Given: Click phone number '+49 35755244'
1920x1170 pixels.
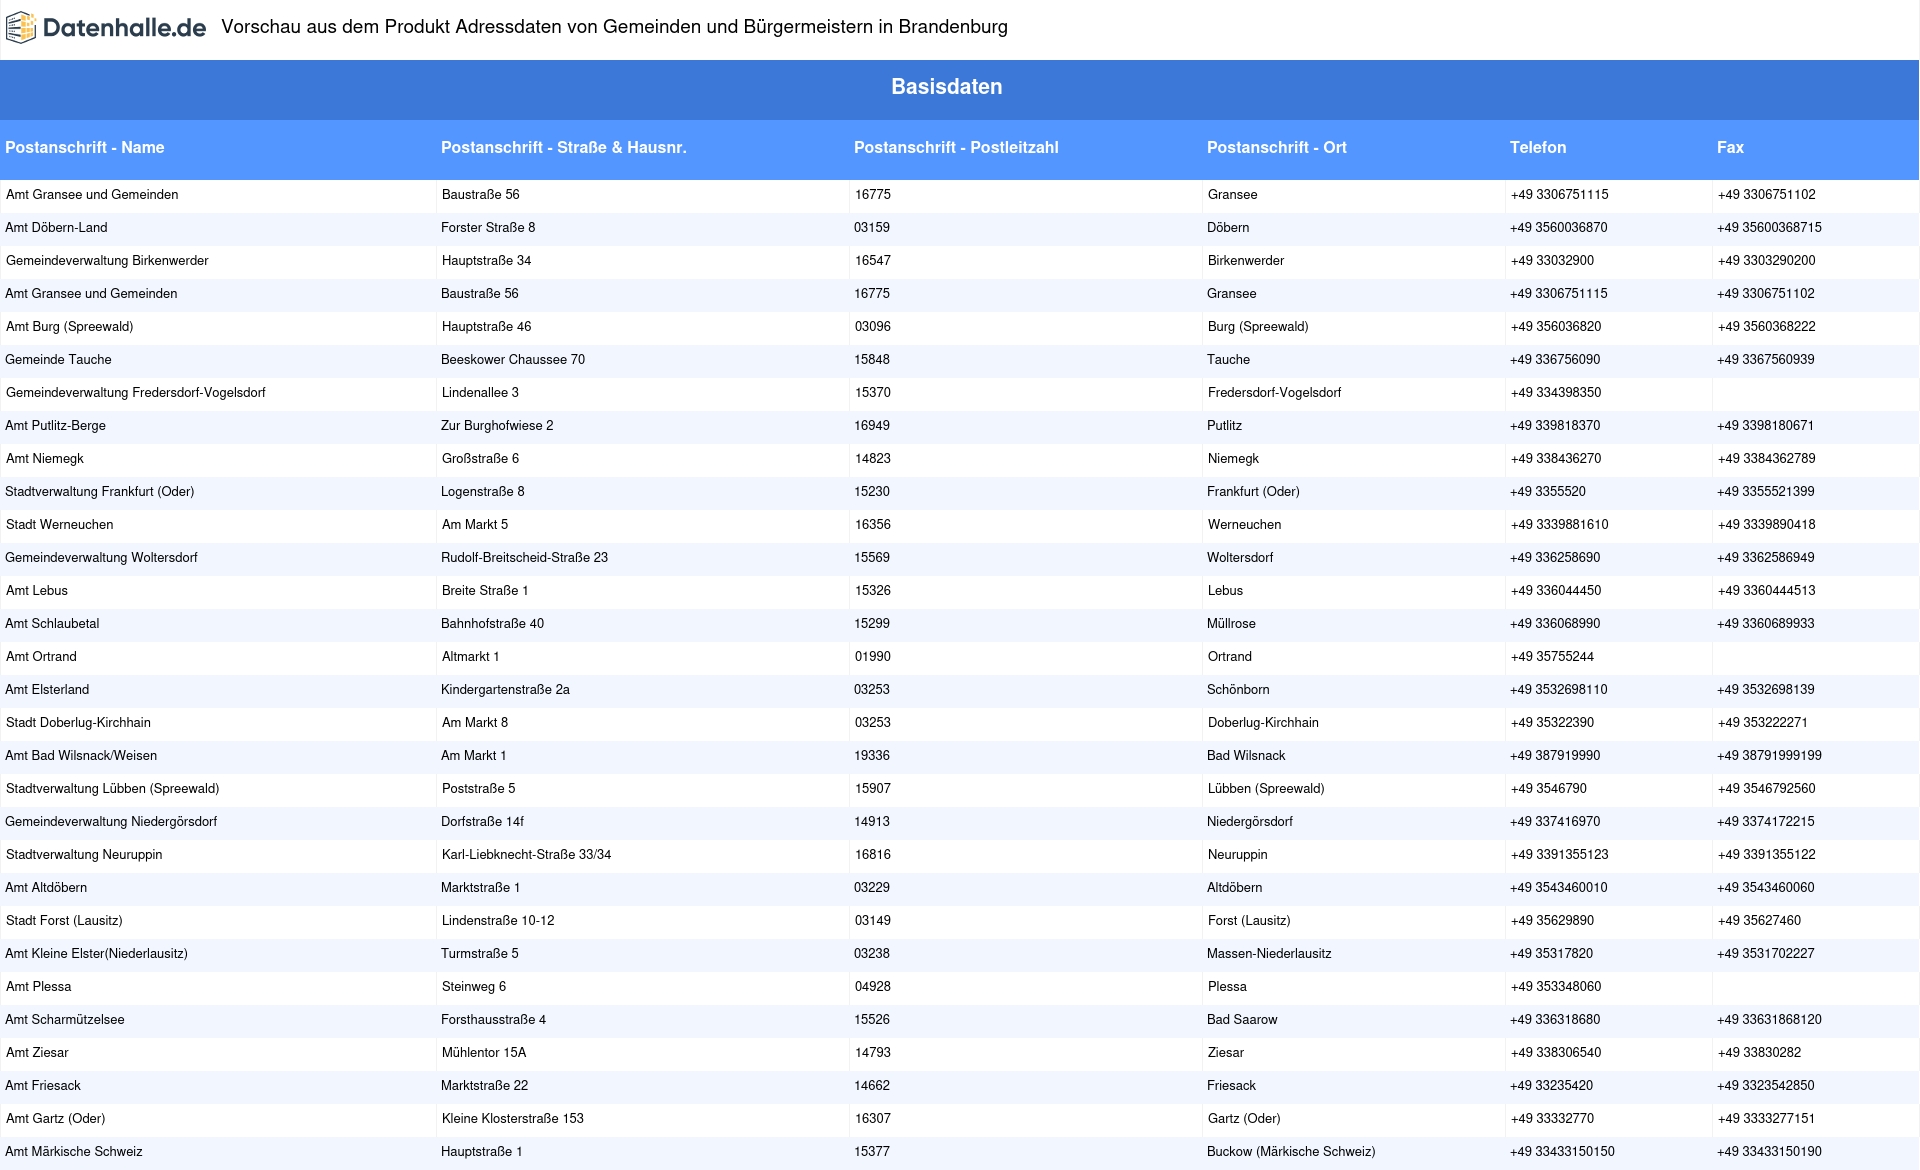Looking at the screenshot, I should click(x=1553, y=656).
